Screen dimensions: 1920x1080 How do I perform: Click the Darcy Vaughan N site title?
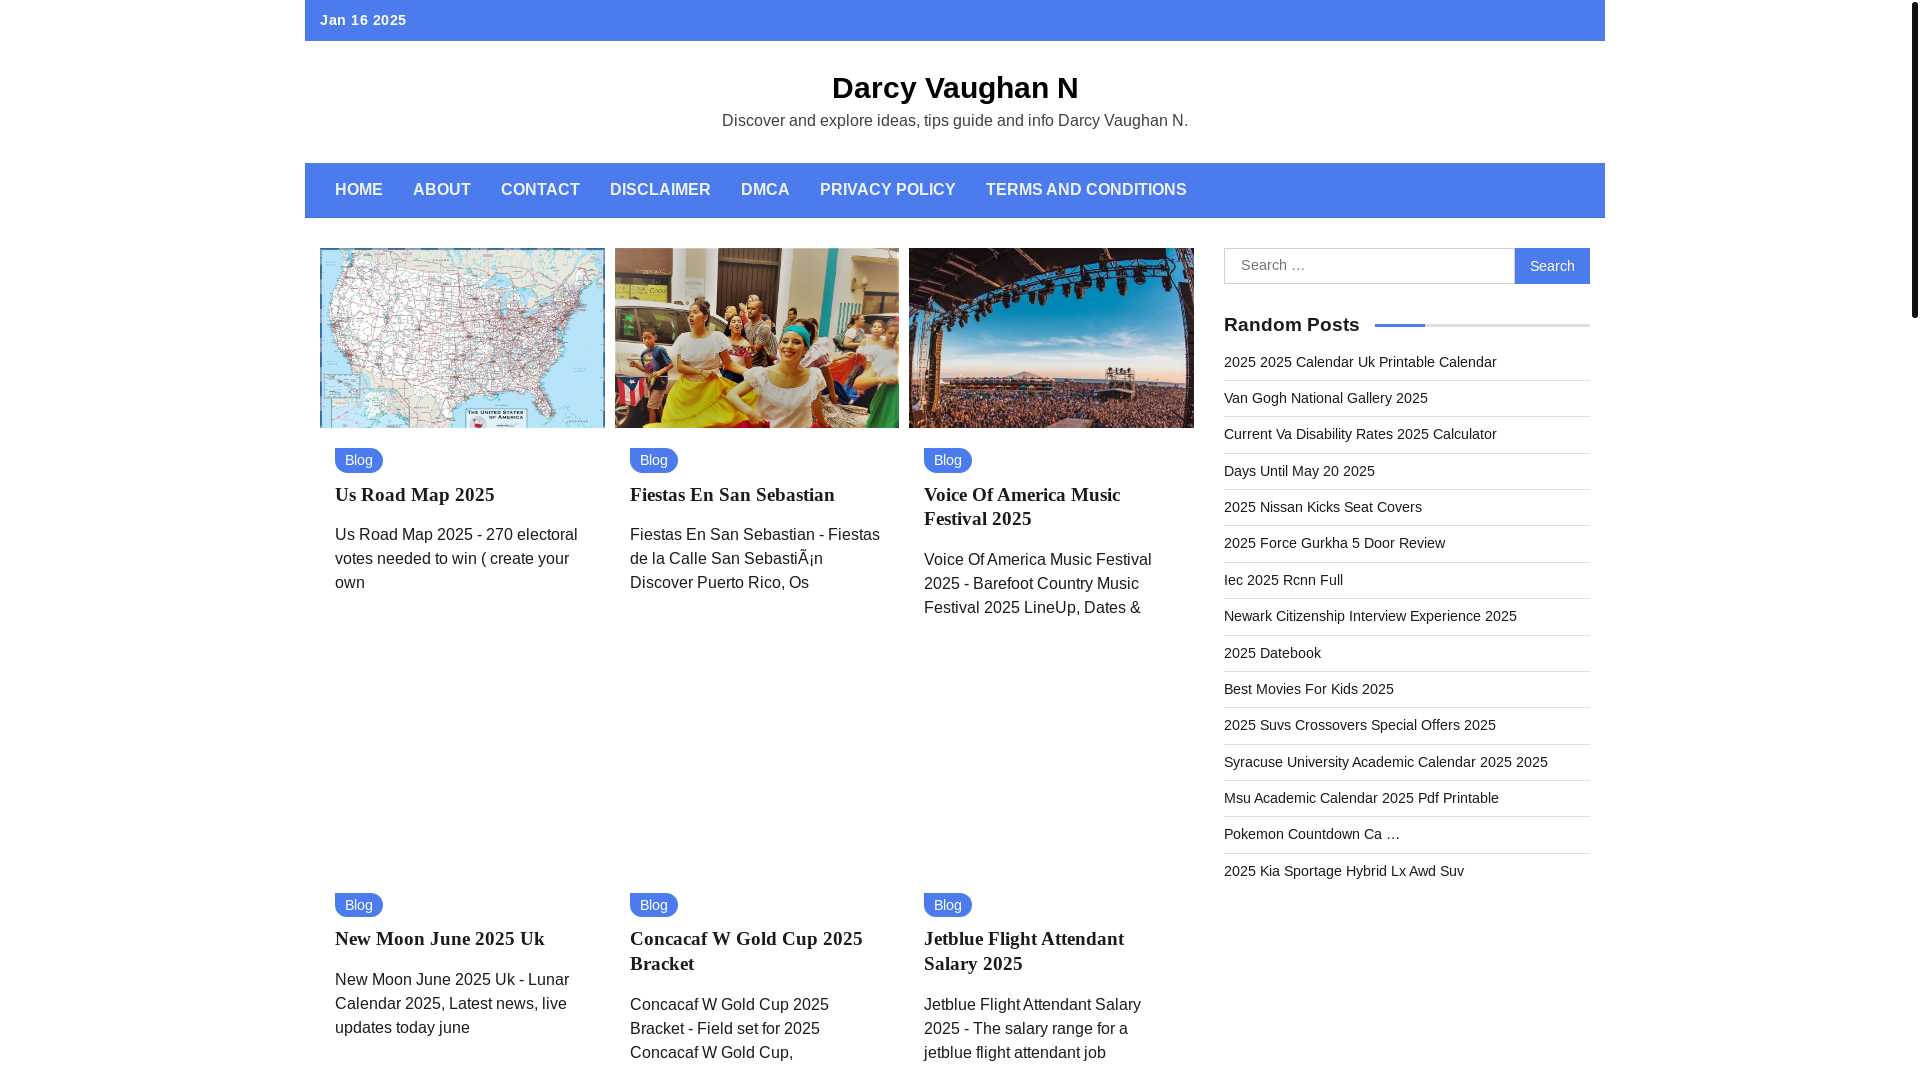[x=955, y=88]
